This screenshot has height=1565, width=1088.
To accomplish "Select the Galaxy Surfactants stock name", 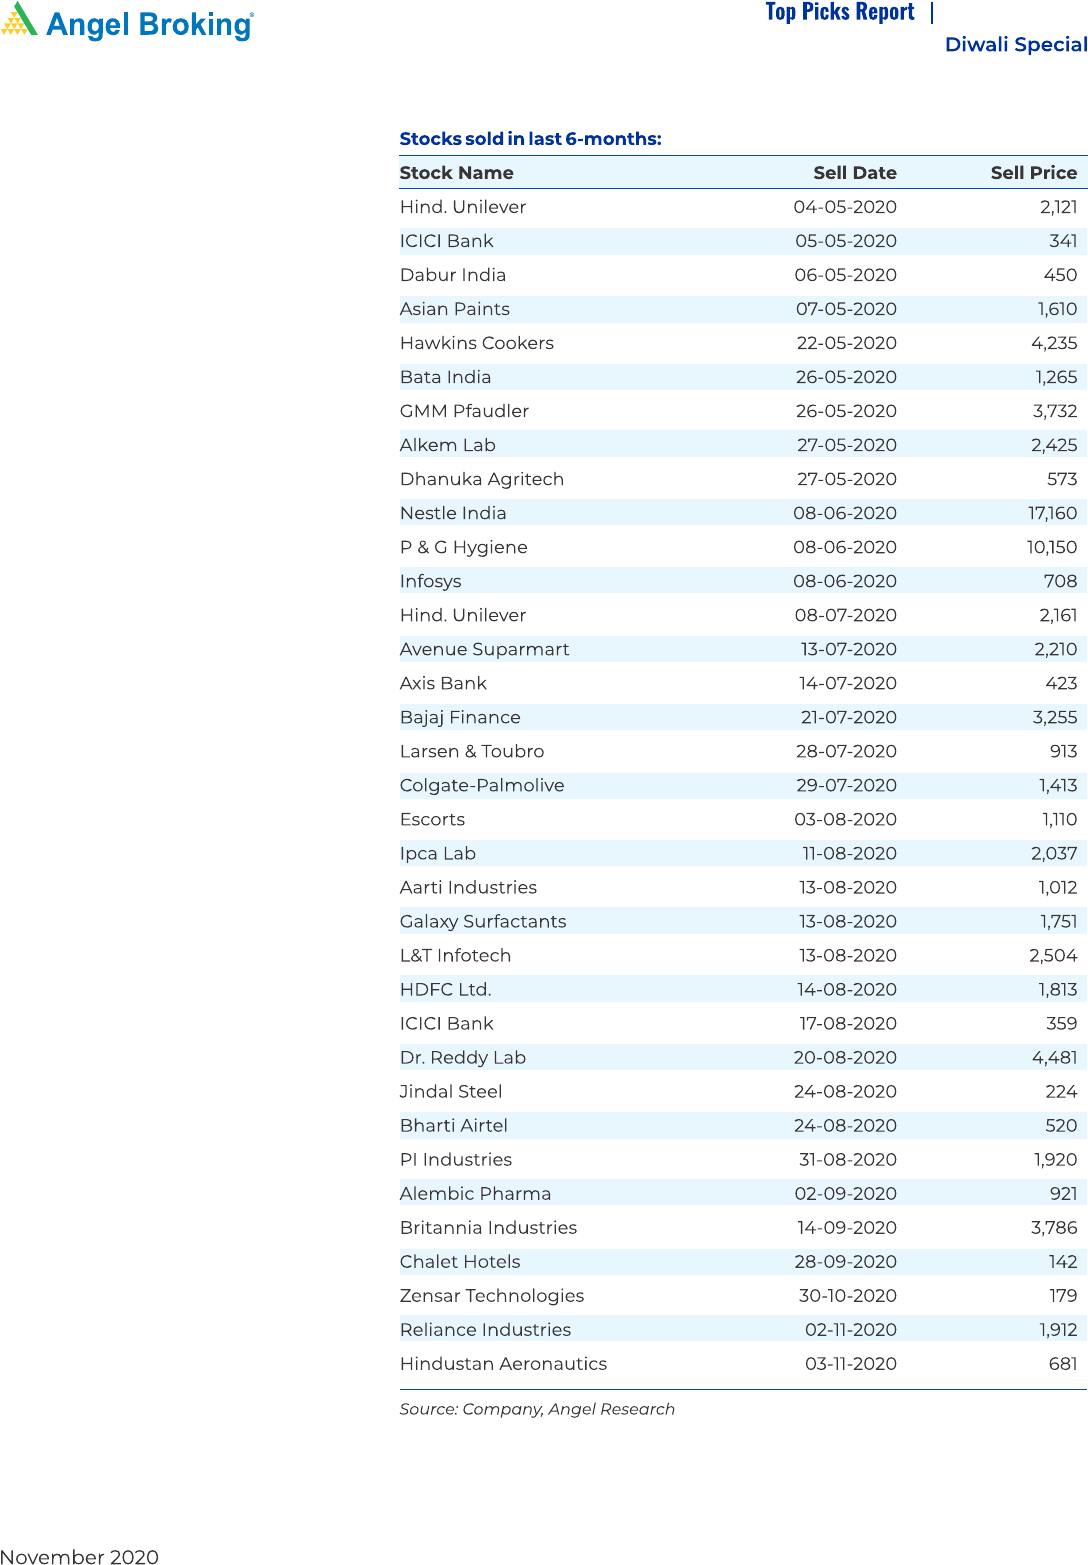I will tap(483, 921).
